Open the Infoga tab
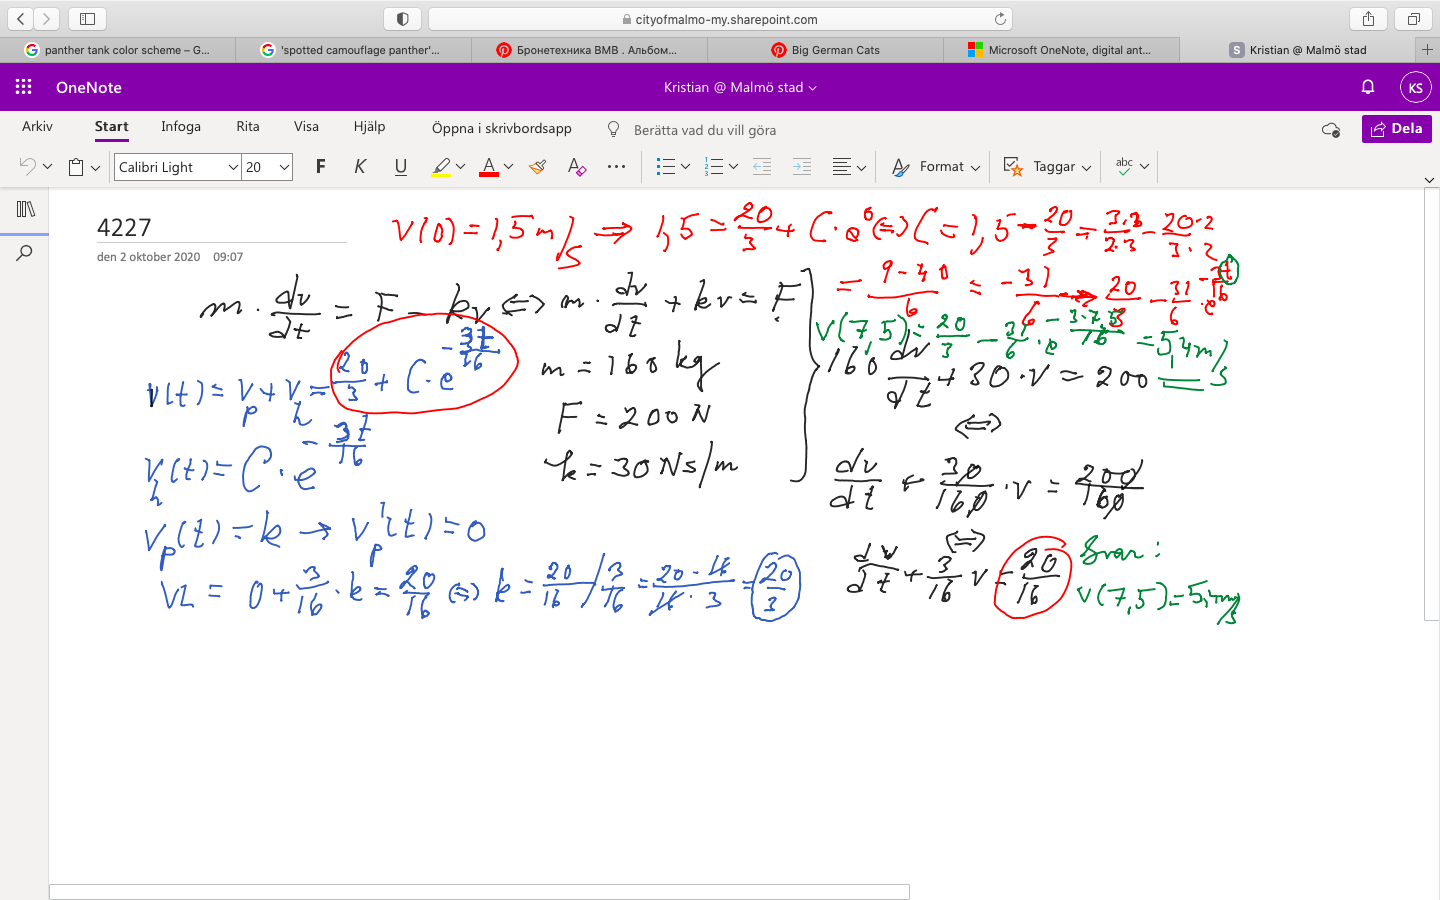The image size is (1440, 900). point(181,127)
